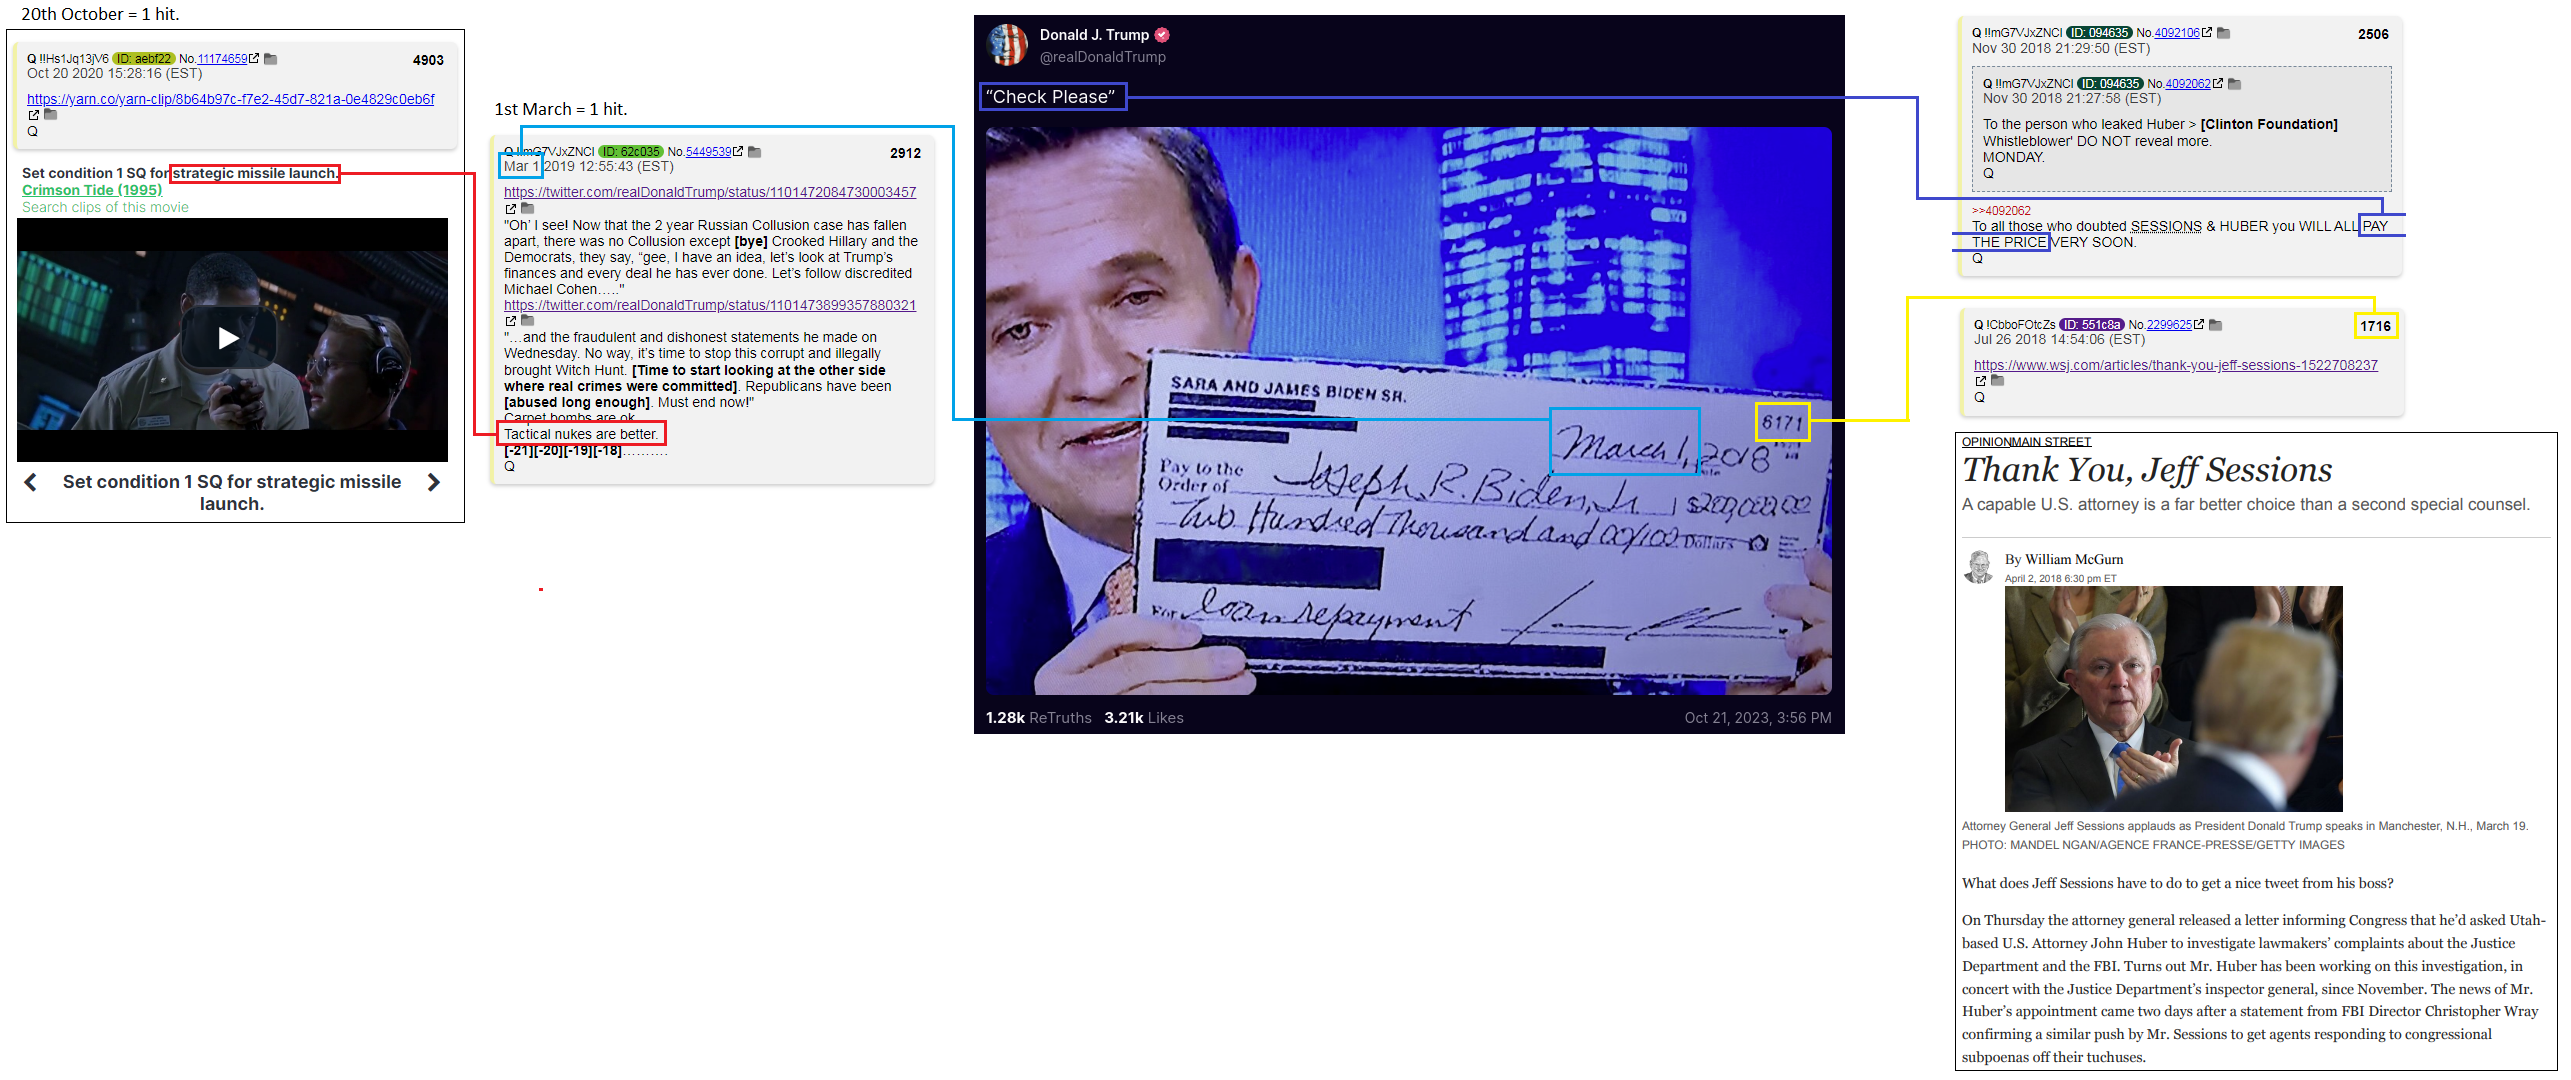Open the MAIN STREET section link
The image size is (2571, 1080).
click(x=2052, y=442)
